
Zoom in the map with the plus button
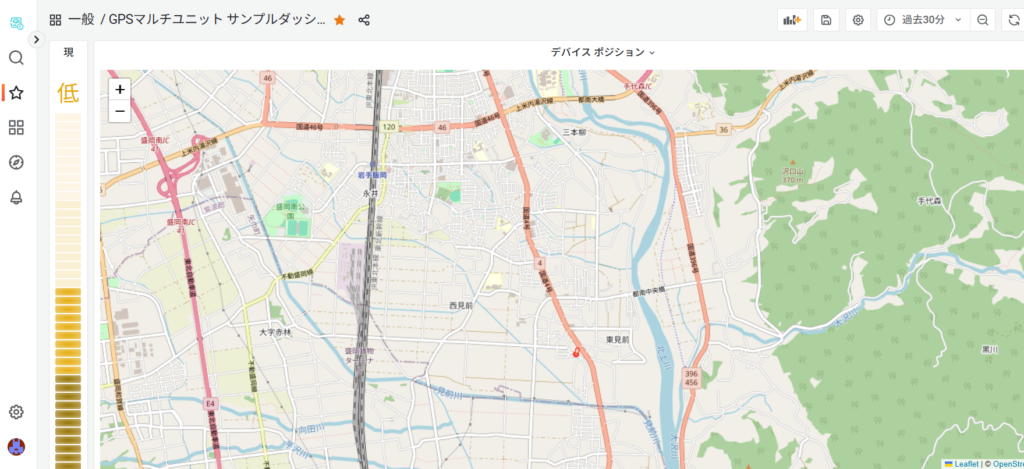[x=120, y=90]
